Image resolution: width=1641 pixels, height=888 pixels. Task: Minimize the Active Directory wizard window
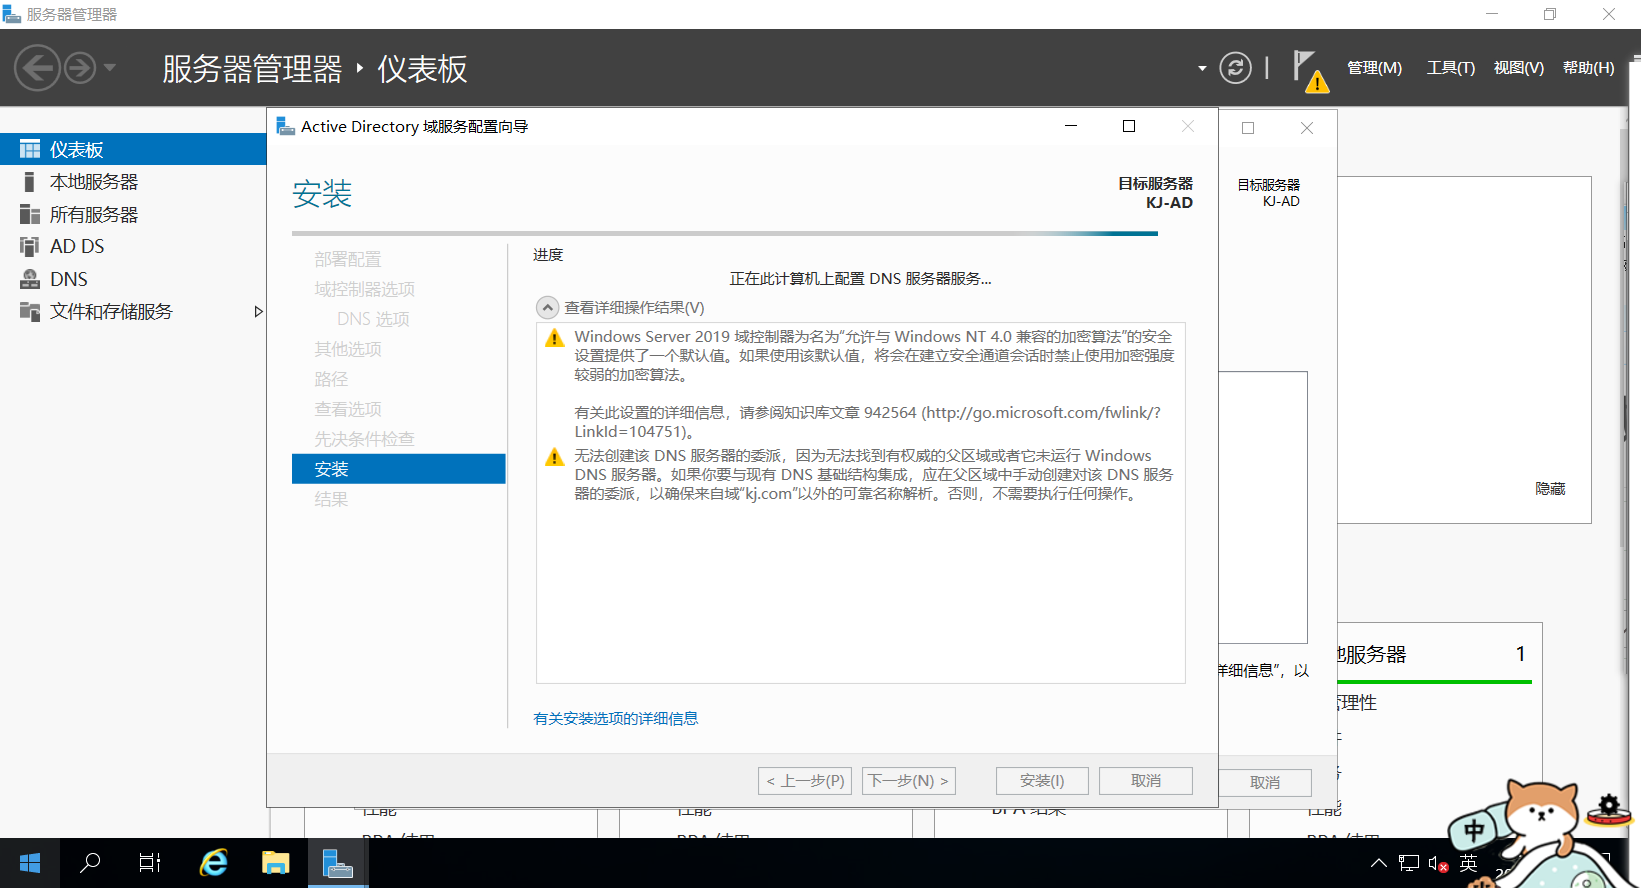click(1071, 126)
